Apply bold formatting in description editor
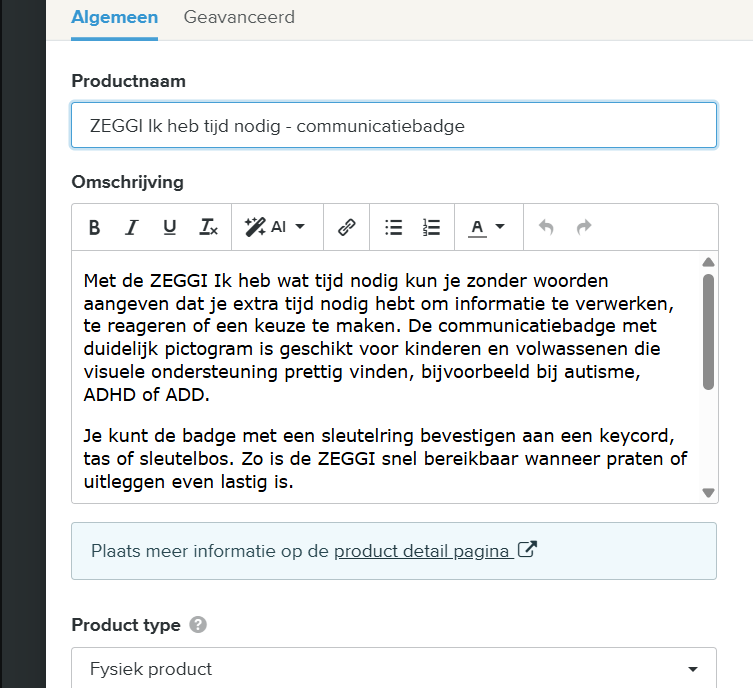Image resolution: width=753 pixels, height=688 pixels. point(95,227)
